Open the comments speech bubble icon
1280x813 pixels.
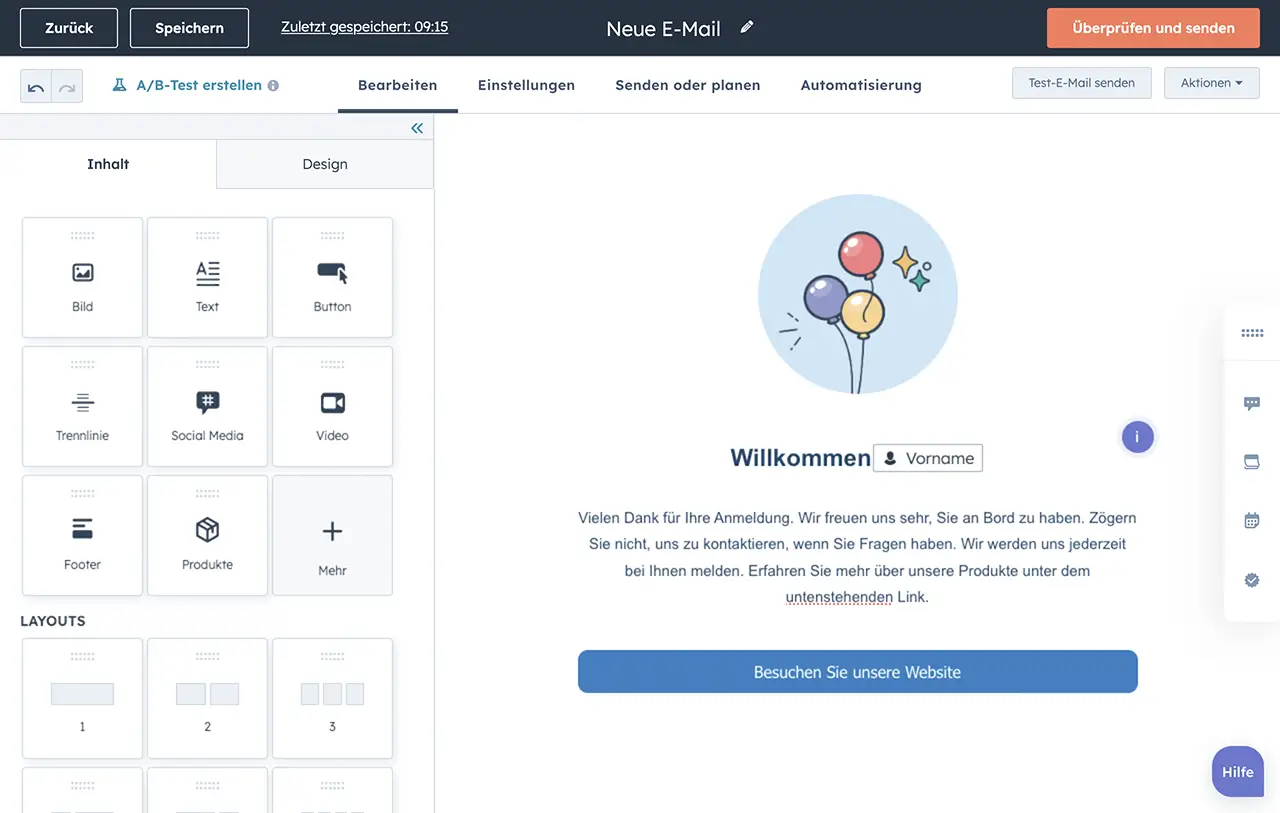pyautogui.click(x=1252, y=403)
